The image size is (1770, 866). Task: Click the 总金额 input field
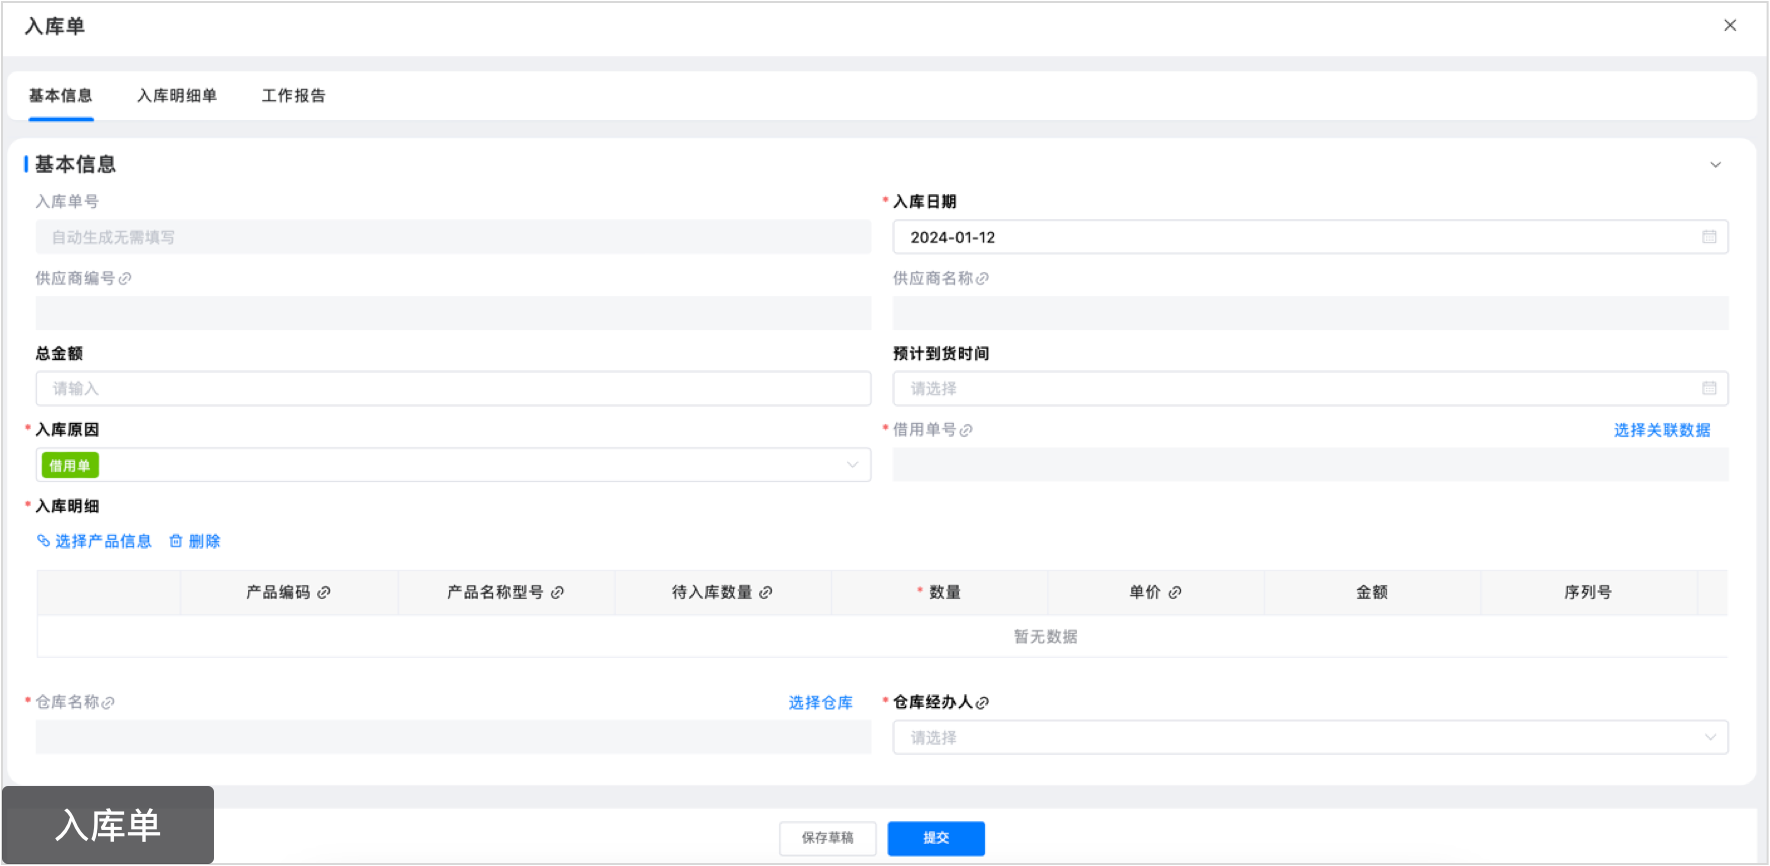point(453,389)
